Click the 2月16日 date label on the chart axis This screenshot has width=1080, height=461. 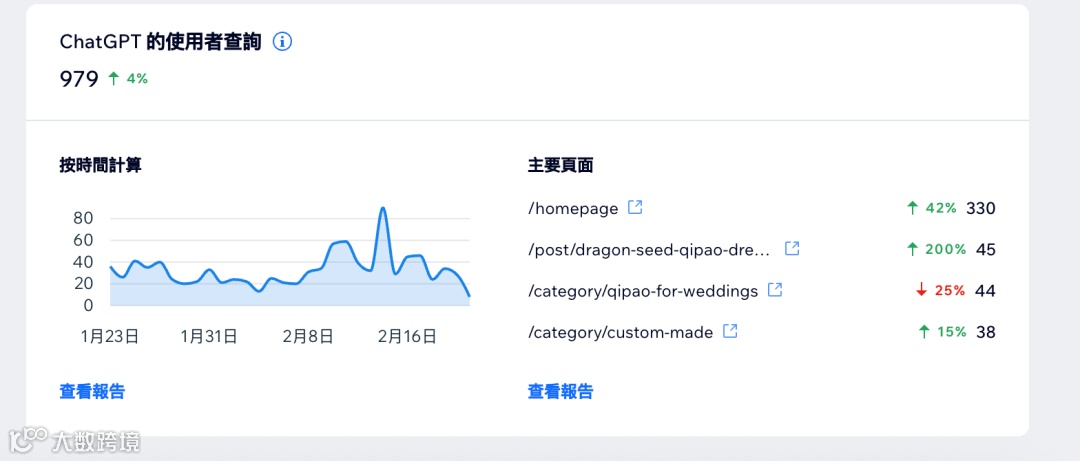coord(407,336)
